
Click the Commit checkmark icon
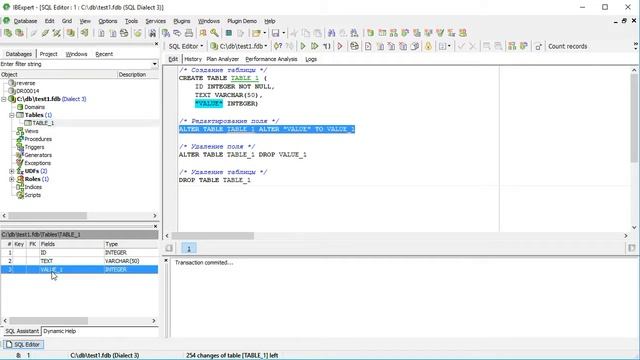(x=461, y=47)
